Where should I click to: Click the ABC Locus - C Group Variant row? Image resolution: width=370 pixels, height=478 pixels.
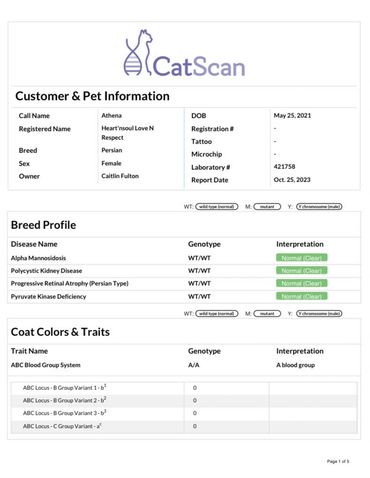coord(184,426)
